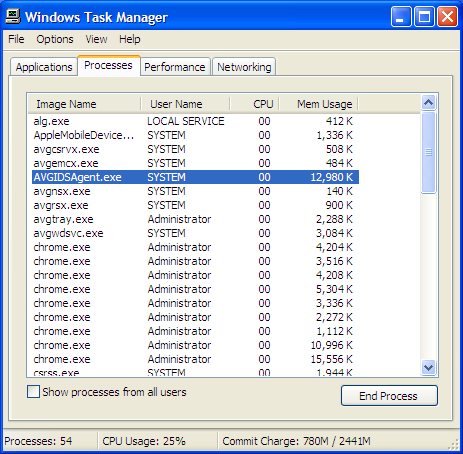Select the avgnsx.exe process
This screenshot has width=463, height=454.
tap(195, 191)
